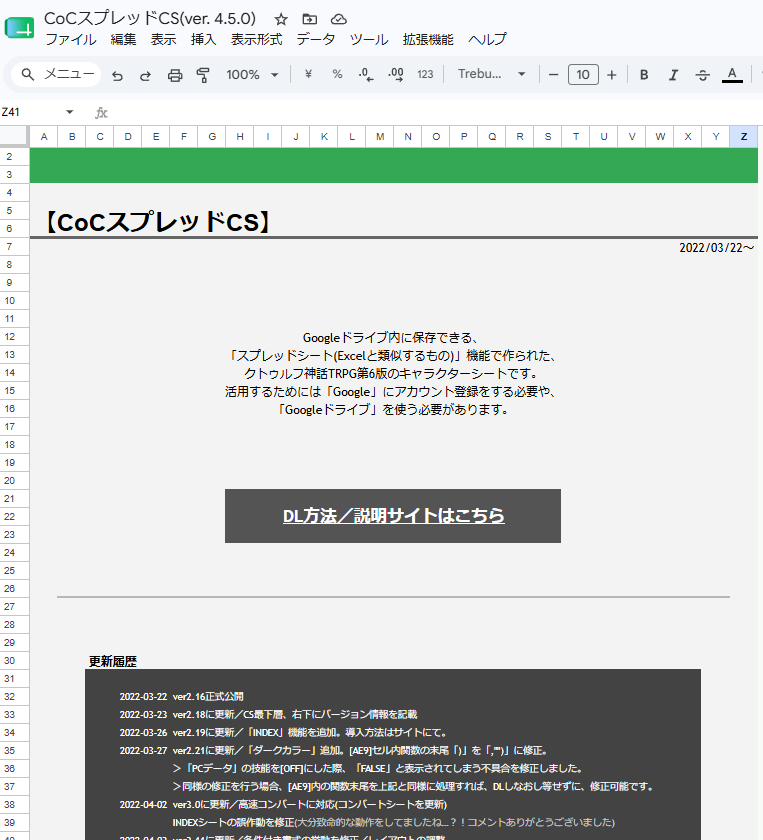This screenshot has width=763, height=840.
Task: Click the 2022-03-23 ver2.18 update line
Action: coord(268,715)
